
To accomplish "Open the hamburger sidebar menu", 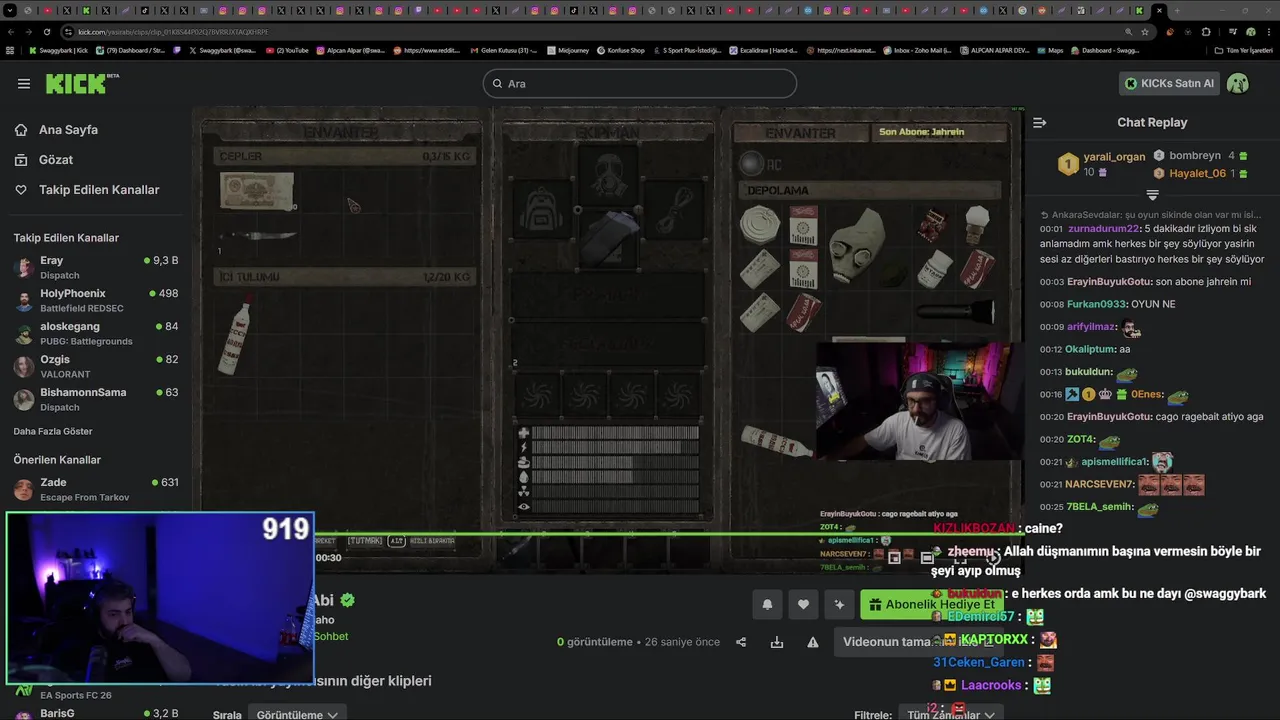I will pyautogui.click(x=24, y=84).
